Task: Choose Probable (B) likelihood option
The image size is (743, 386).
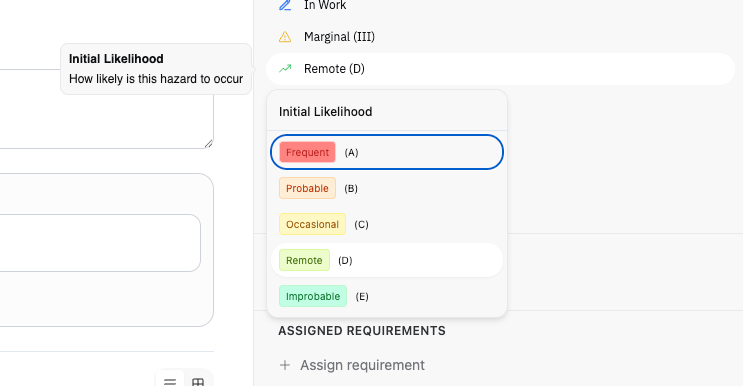Action: click(387, 188)
